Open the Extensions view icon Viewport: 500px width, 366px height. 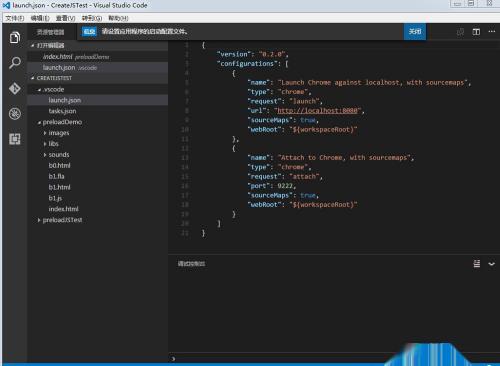pos(15,139)
